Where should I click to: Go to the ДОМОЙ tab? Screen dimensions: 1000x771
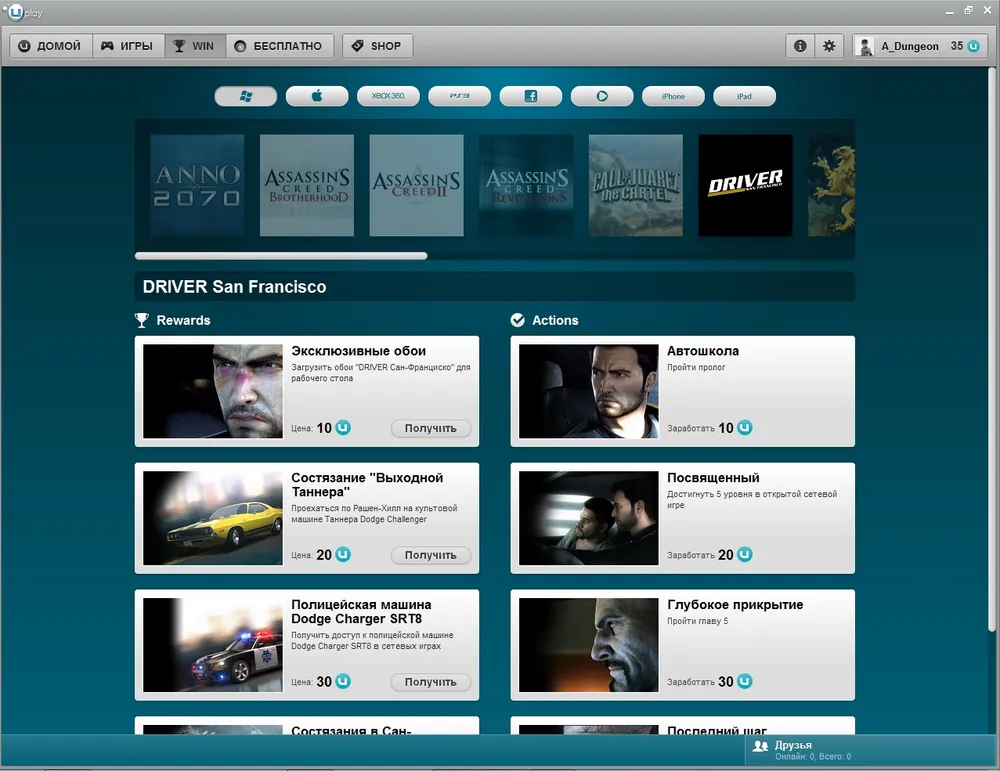(50, 46)
